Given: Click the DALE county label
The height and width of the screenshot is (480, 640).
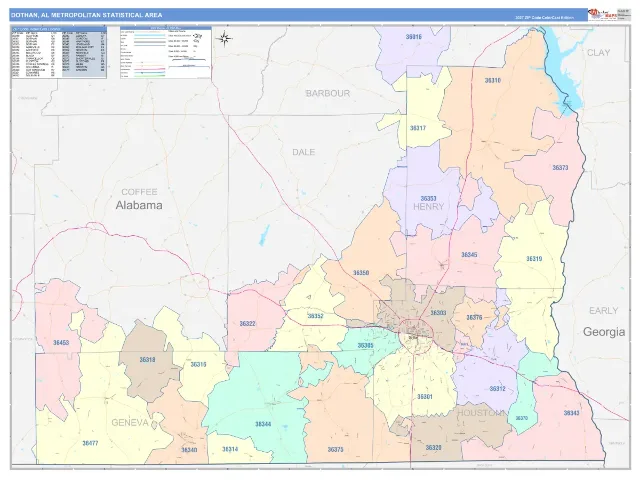Looking at the screenshot, I should [x=303, y=152].
